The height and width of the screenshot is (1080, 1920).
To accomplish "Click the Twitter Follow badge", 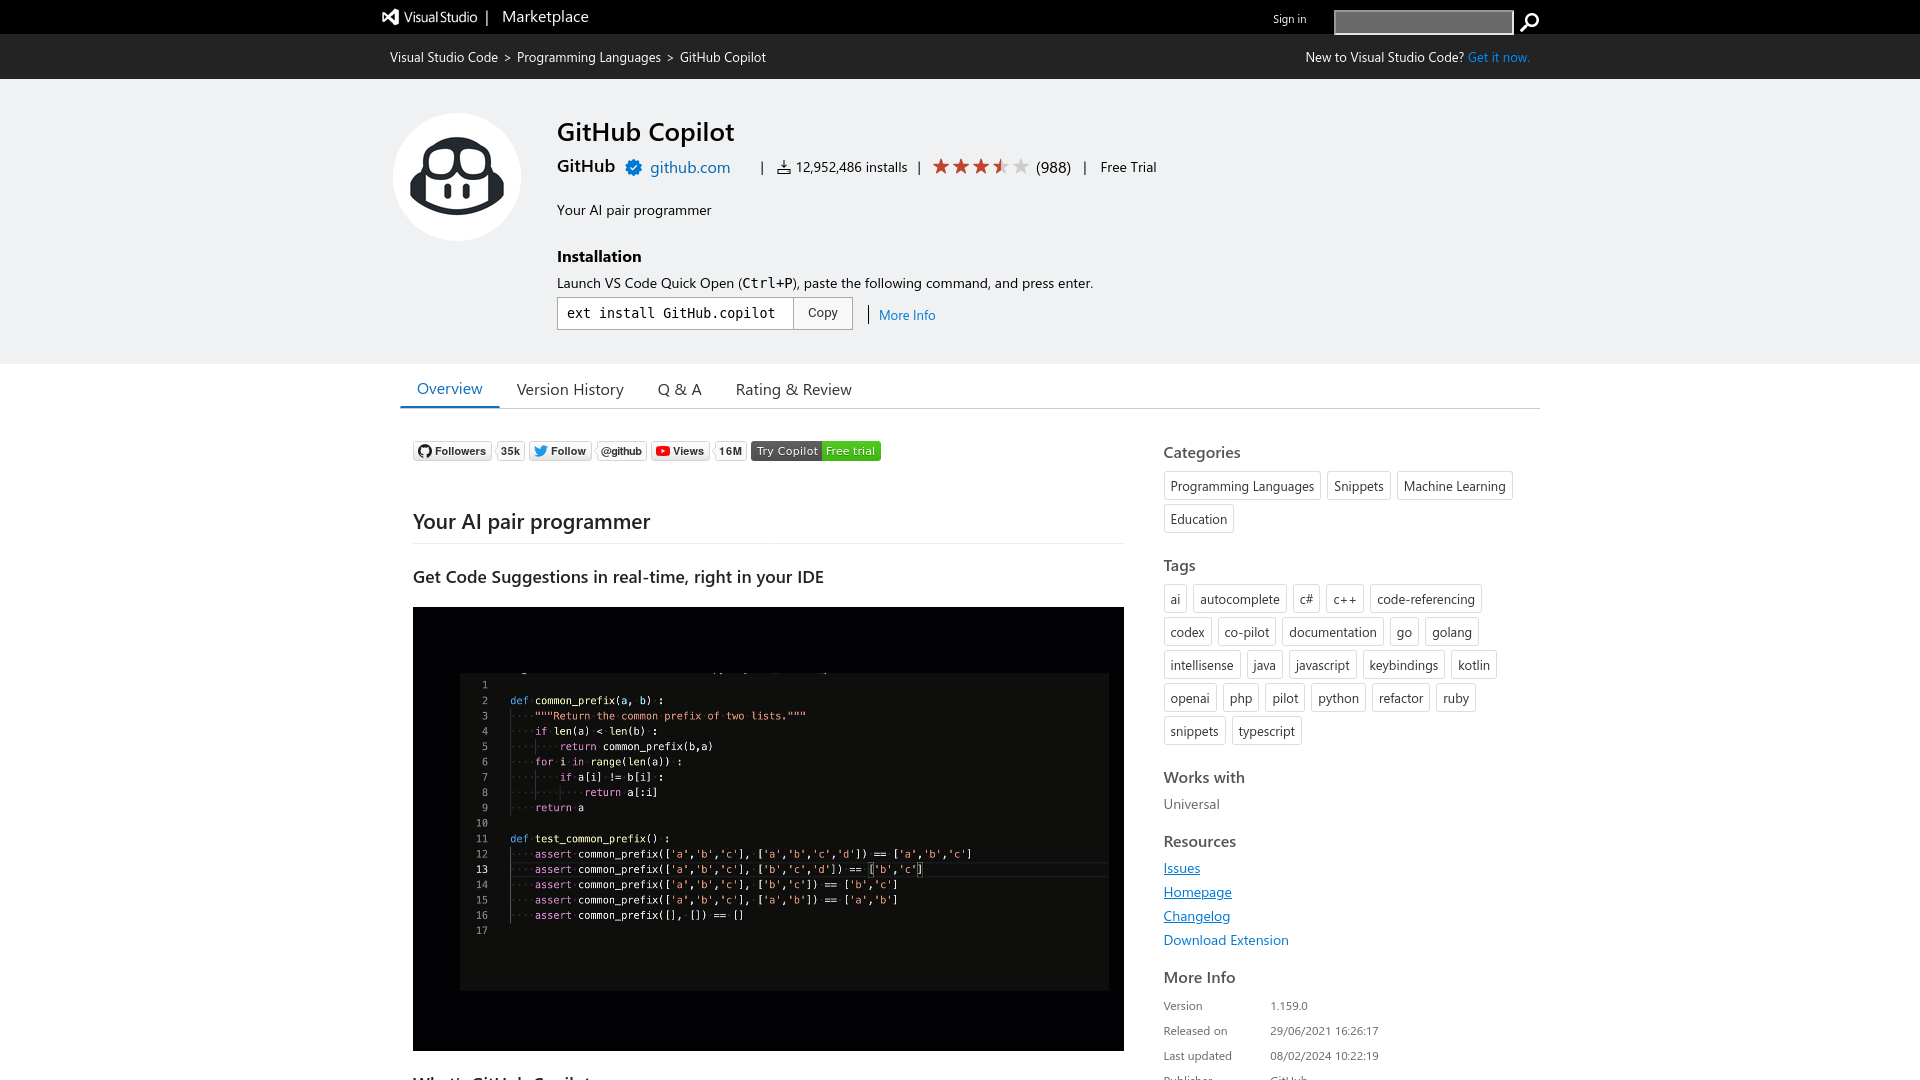I will point(560,451).
